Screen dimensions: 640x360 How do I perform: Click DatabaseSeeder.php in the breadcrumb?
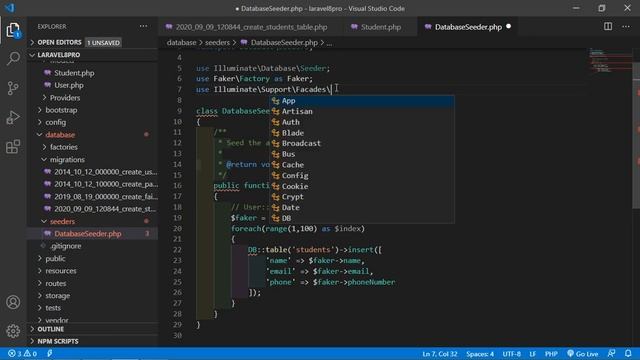click(x=279, y=42)
